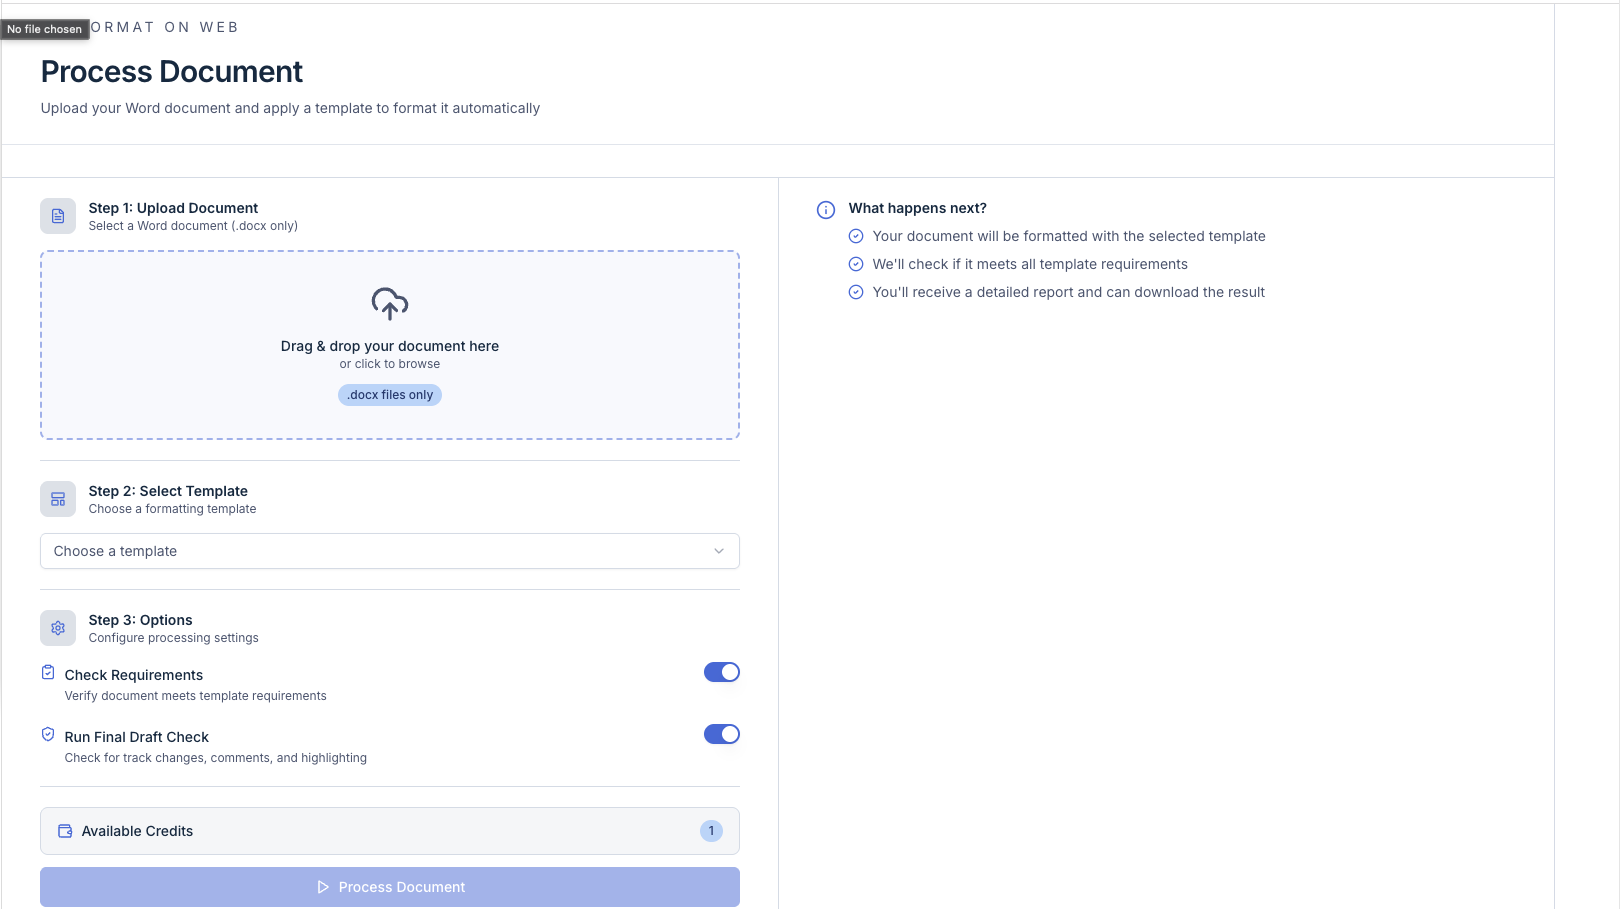Click the cloud upload icon
Image resolution: width=1620 pixels, height=909 pixels.
tap(389, 303)
